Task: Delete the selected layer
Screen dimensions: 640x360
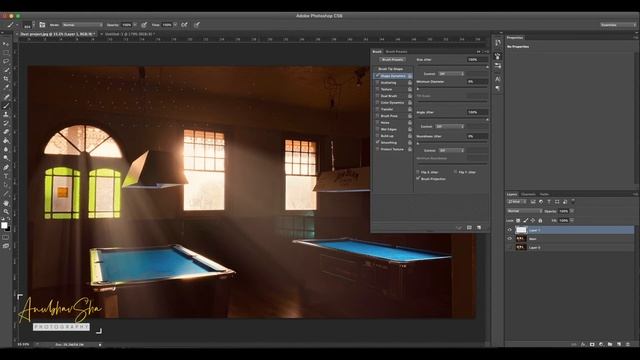Action: click(x=628, y=344)
